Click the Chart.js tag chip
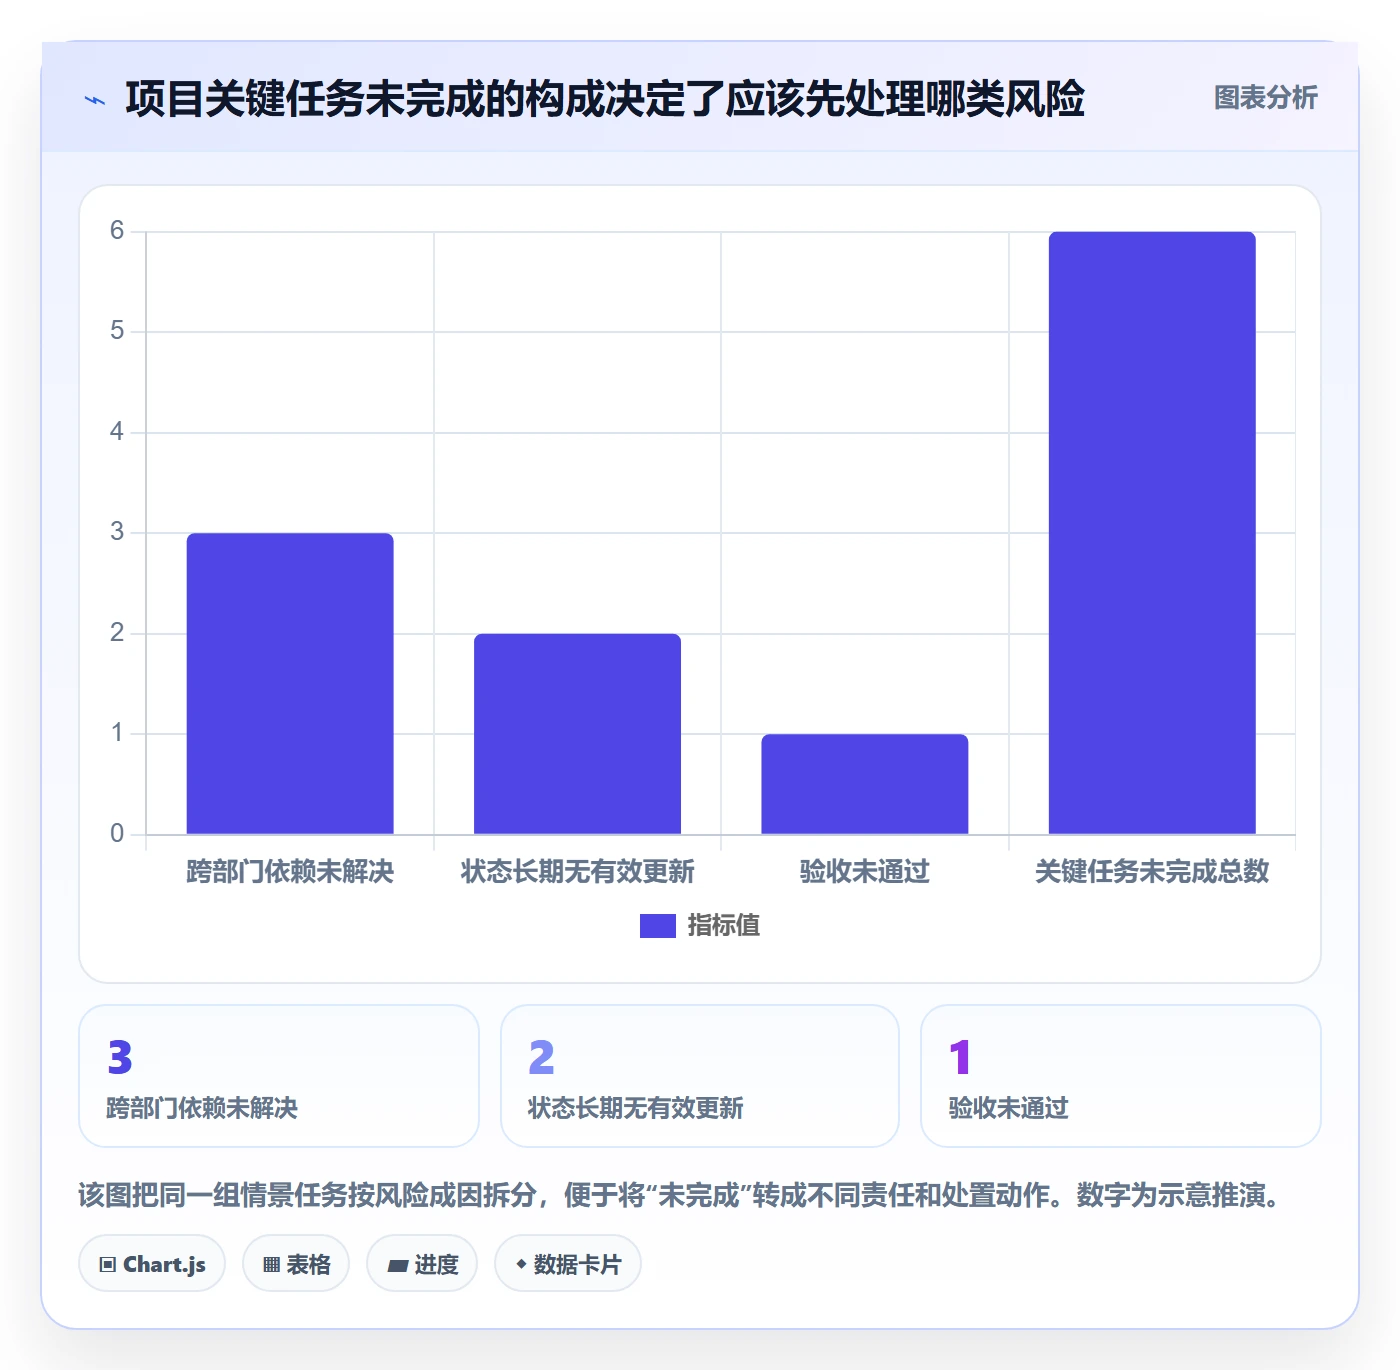This screenshot has width=1400, height=1370. 152,1264
